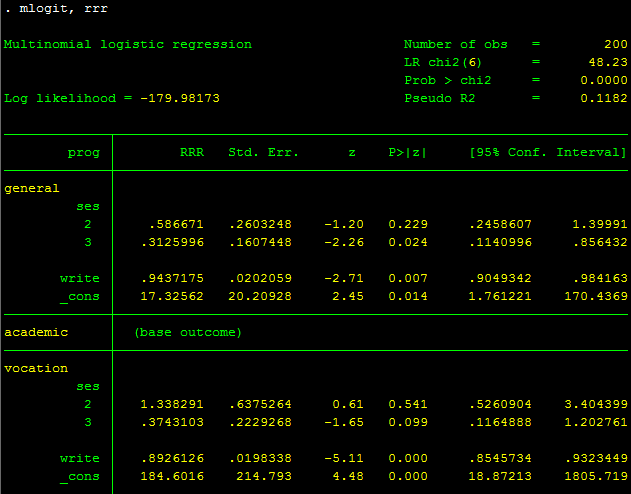
Task: Click the P>|z| column header
Action: tap(407, 152)
